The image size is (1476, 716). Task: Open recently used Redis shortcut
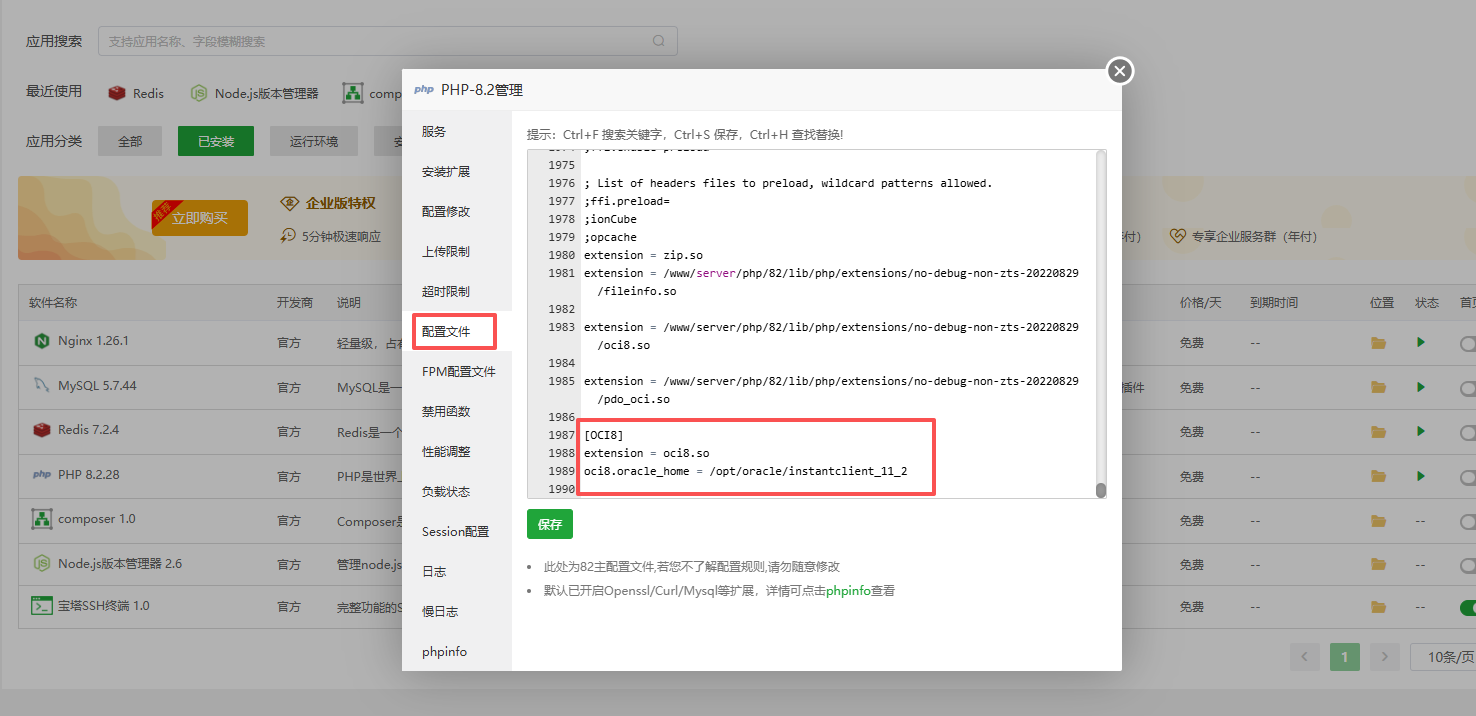136,93
